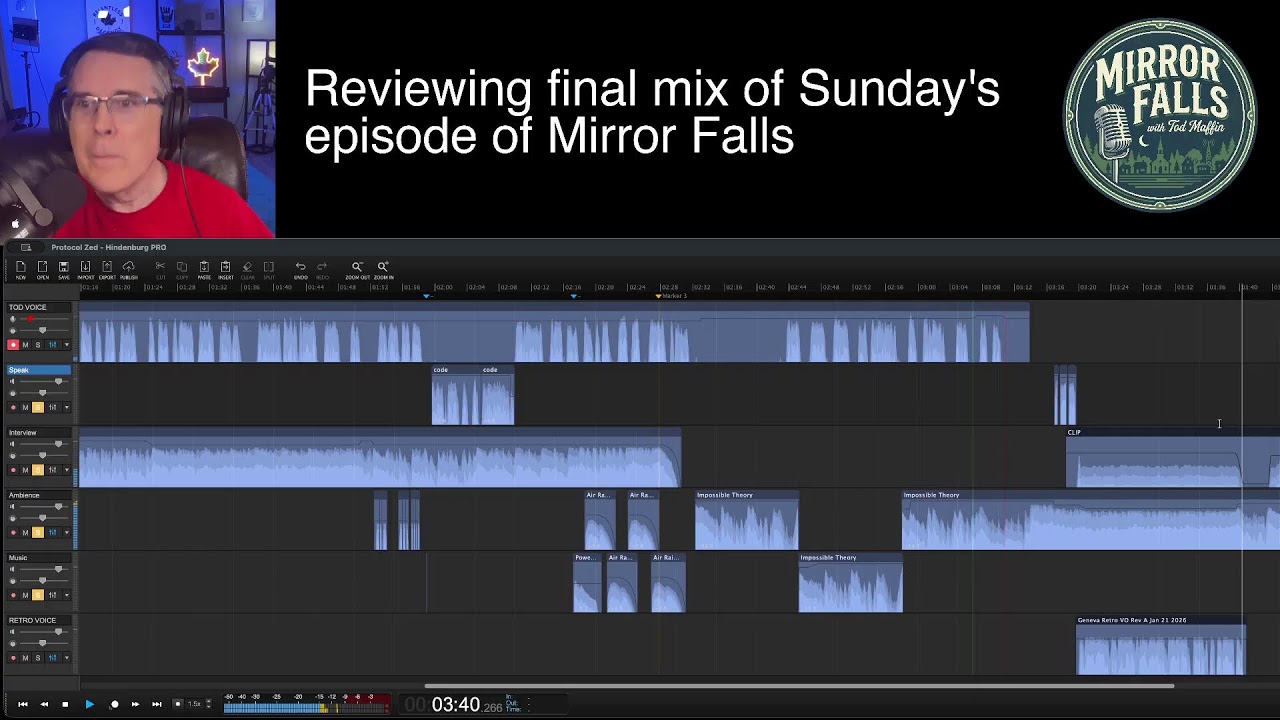The width and height of the screenshot is (1280, 720).
Task: Arm record on the Interview track
Action: (x=13, y=470)
